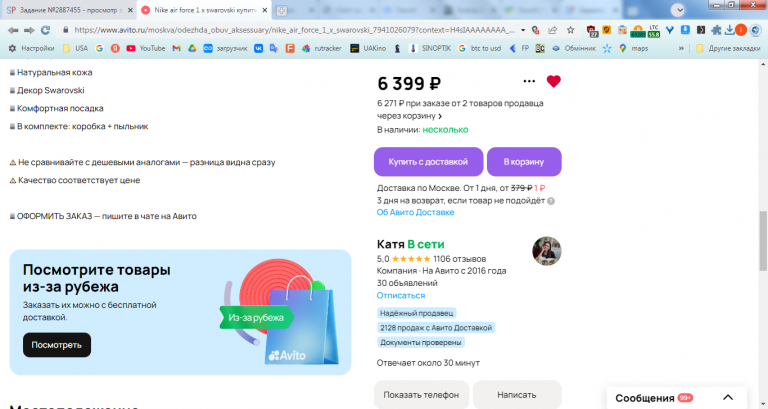Viewport: 768px width, 409px height.
Task: Click the address bar URL field
Action: click(294, 30)
